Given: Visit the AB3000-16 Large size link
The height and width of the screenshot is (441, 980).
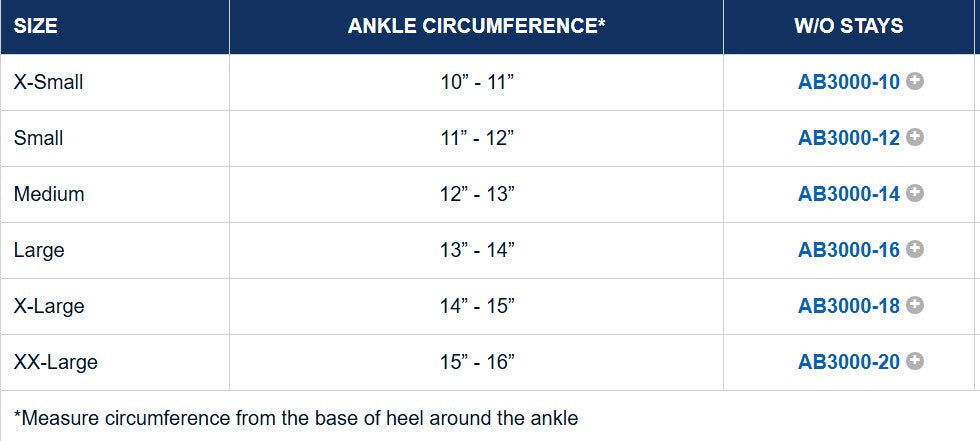Looking at the screenshot, I should pyautogui.click(x=849, y=250).
